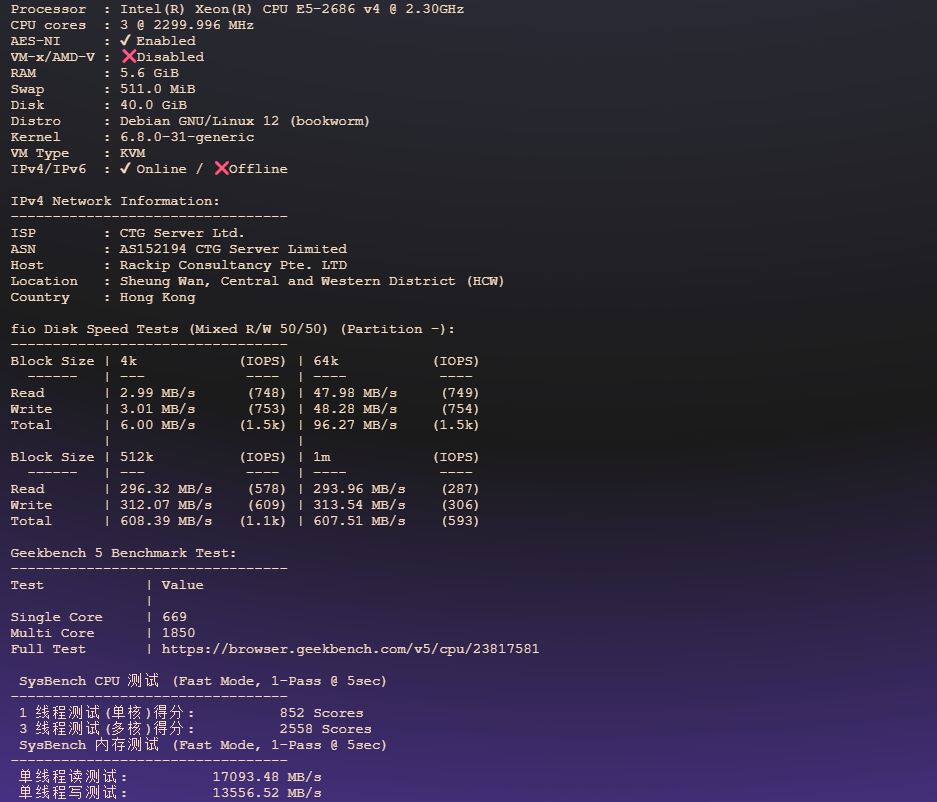Click the red X beside VM-x/AMD-V

pos(129,57)
